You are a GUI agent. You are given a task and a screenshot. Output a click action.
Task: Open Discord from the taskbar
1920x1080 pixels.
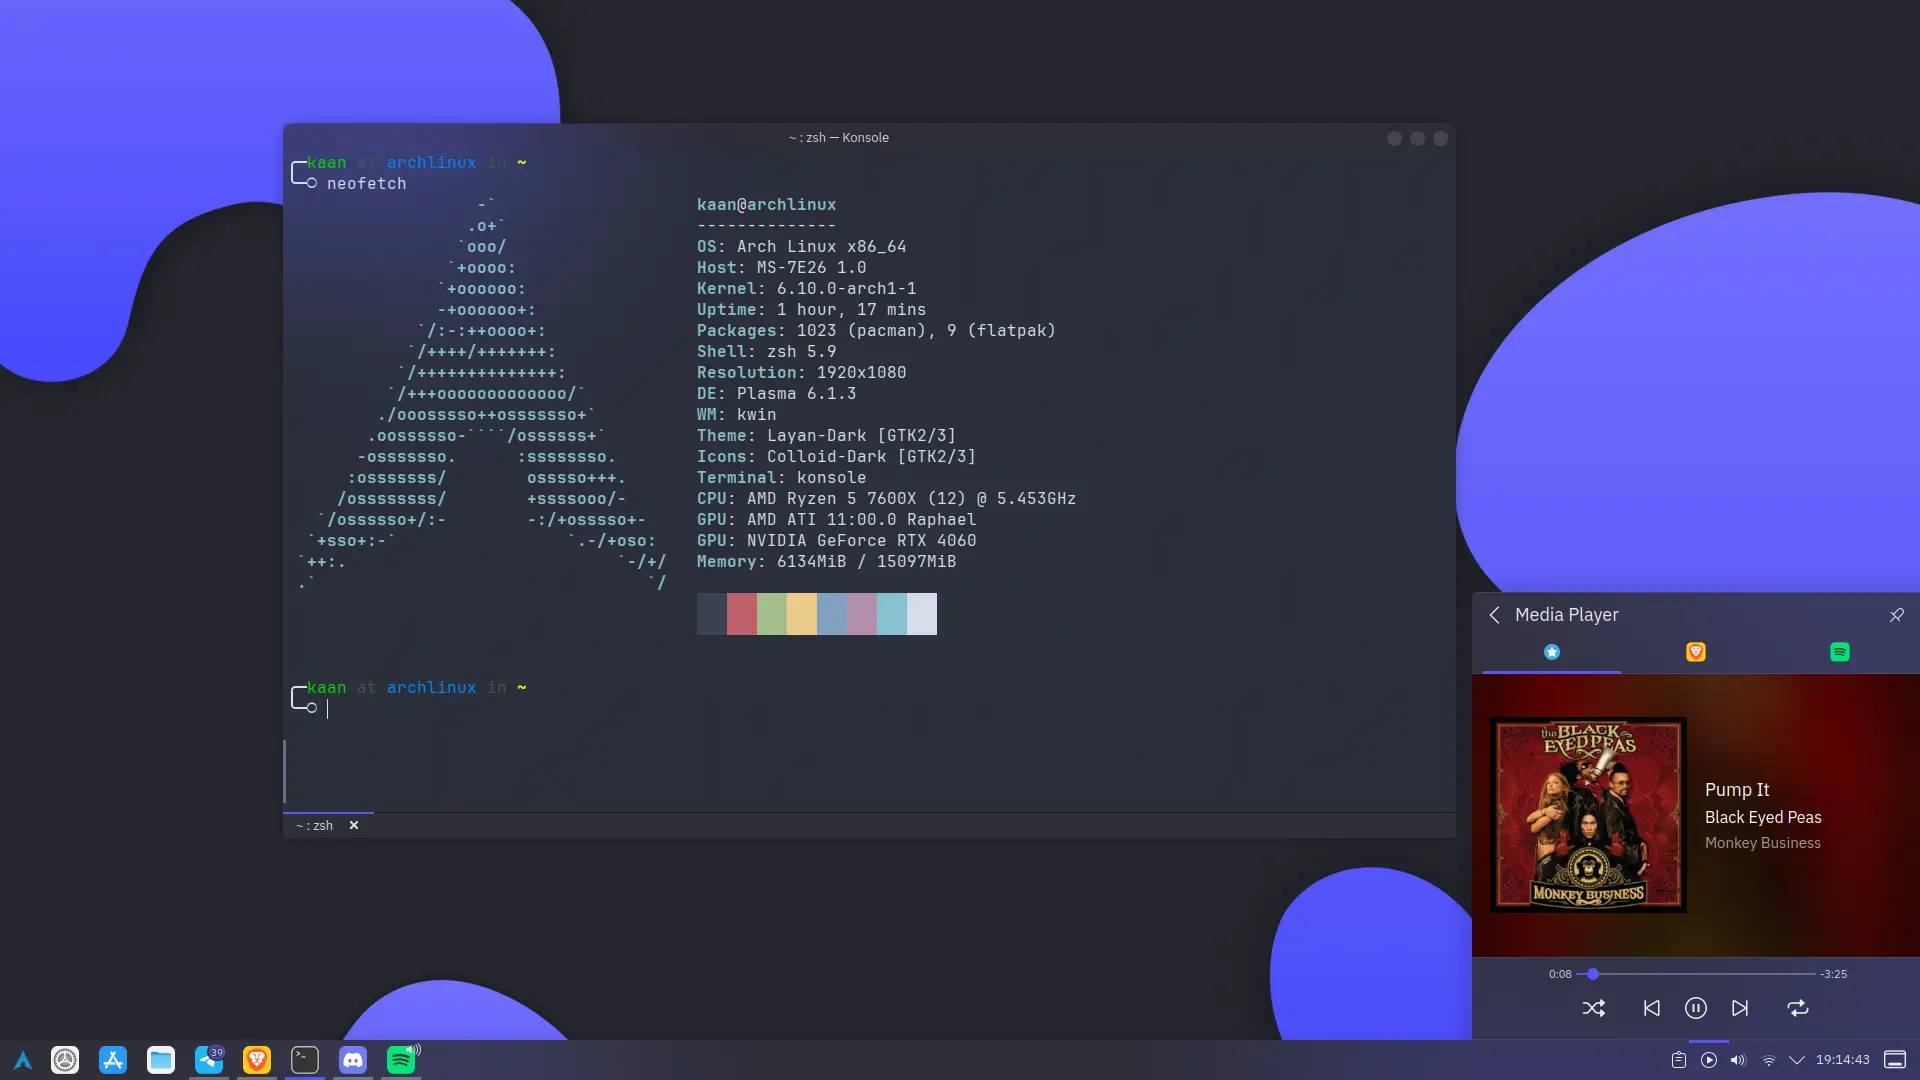(x=353, y=1060)
